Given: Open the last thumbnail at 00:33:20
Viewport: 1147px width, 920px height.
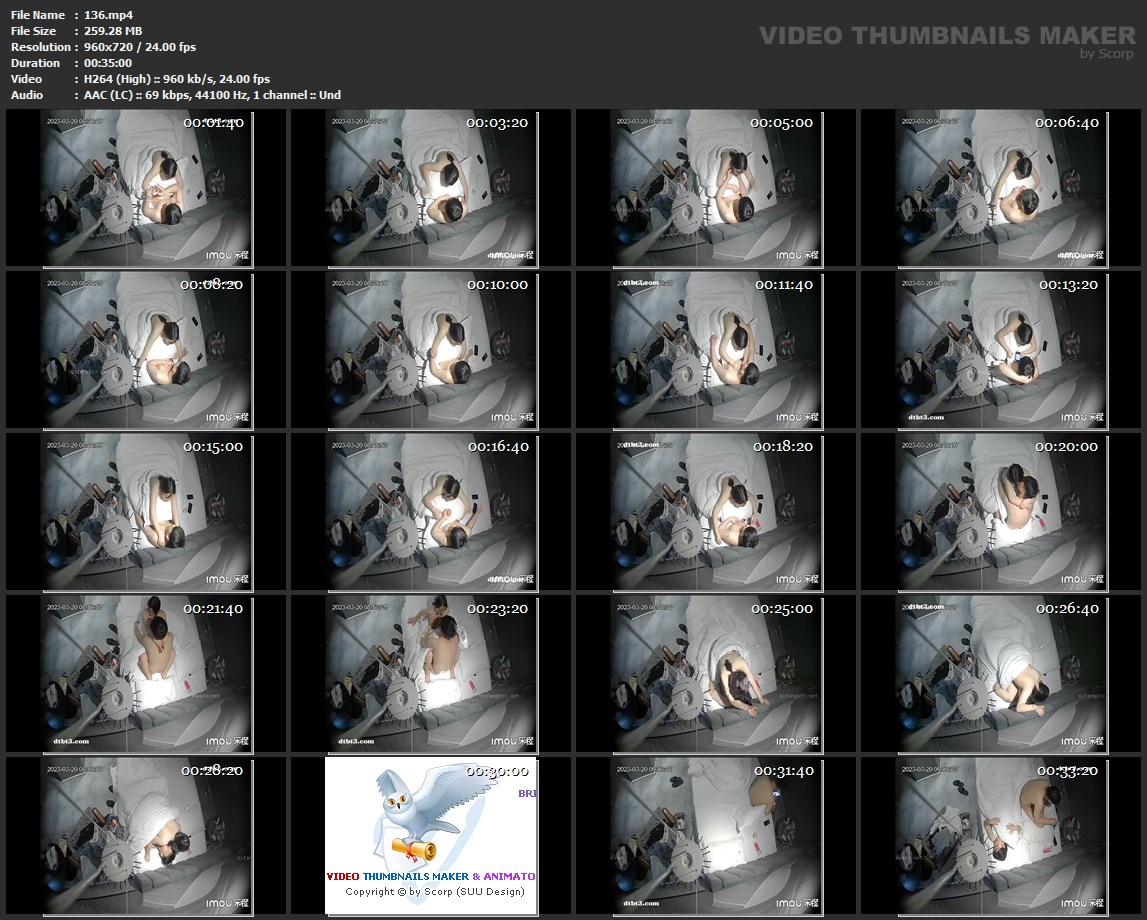Looking at the screenshot, I should pos(1000,836).
